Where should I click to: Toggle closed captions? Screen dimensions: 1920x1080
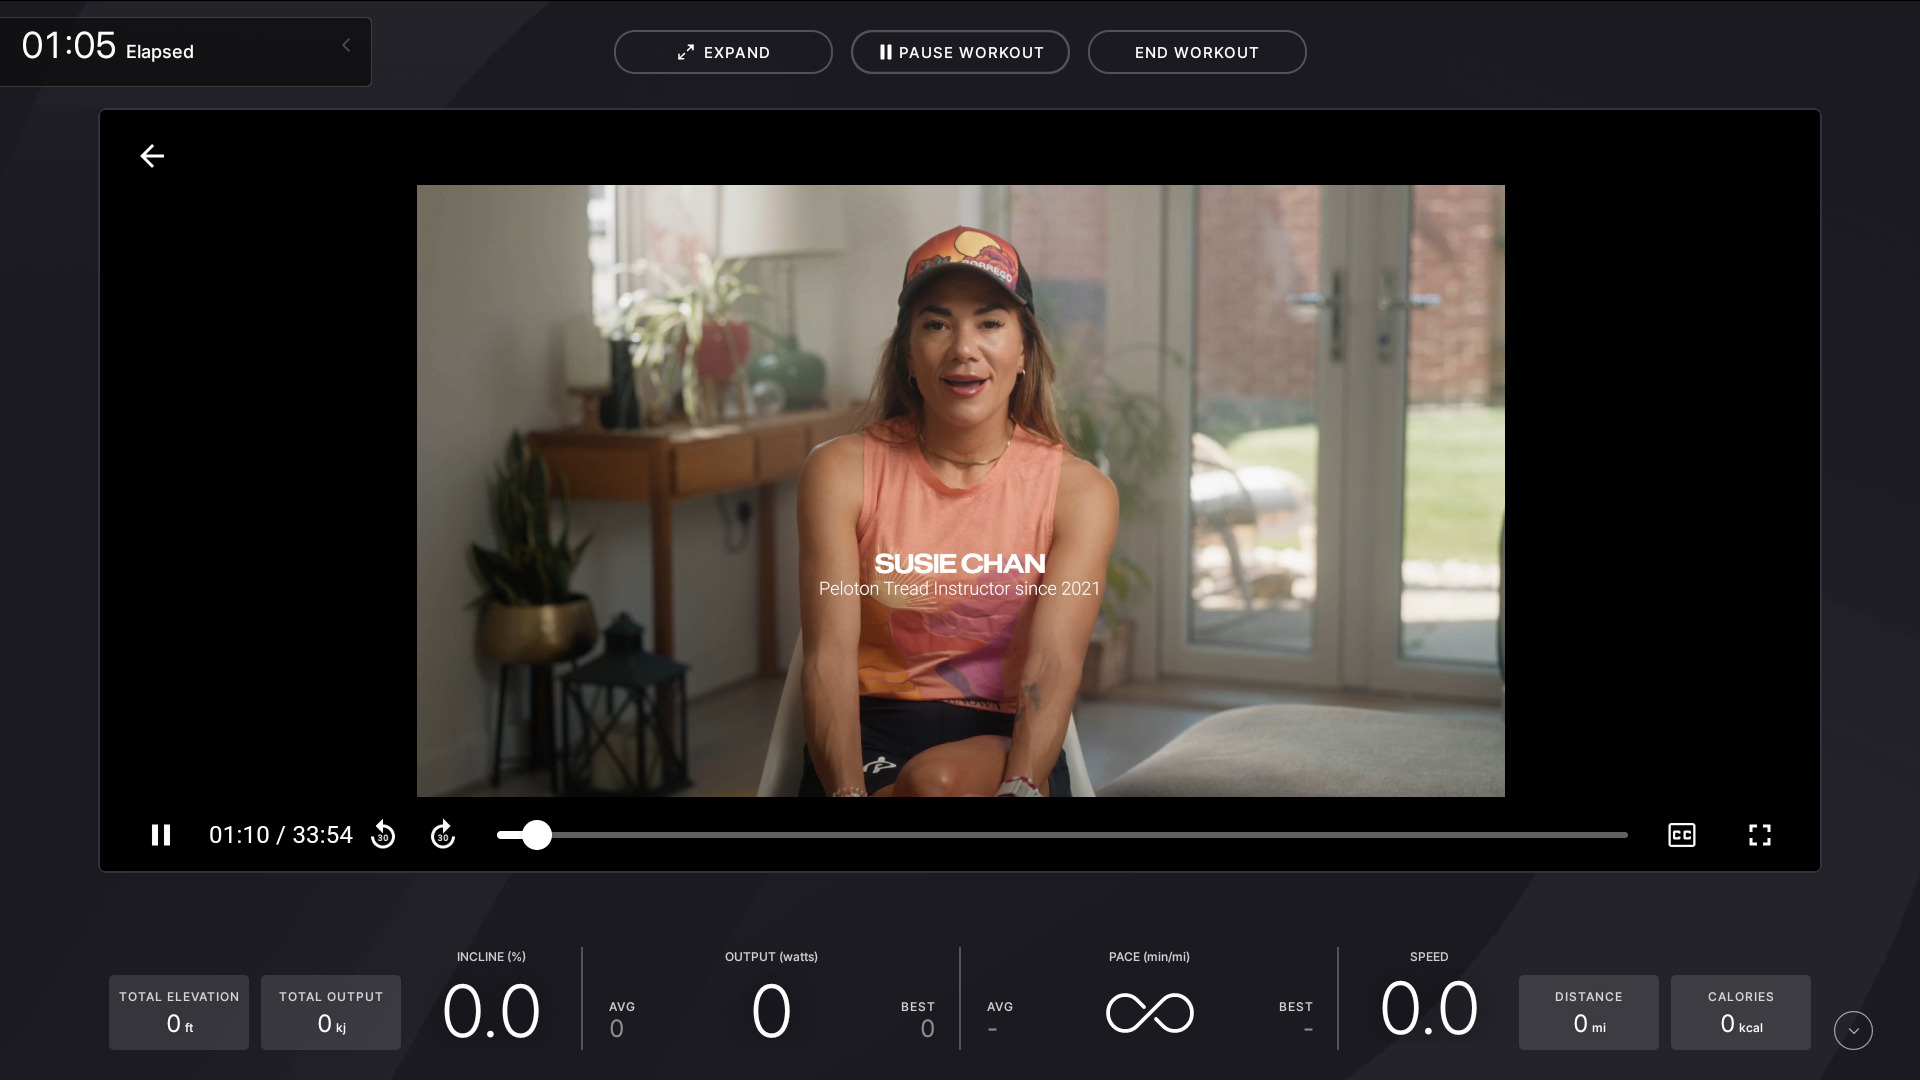1682,835
